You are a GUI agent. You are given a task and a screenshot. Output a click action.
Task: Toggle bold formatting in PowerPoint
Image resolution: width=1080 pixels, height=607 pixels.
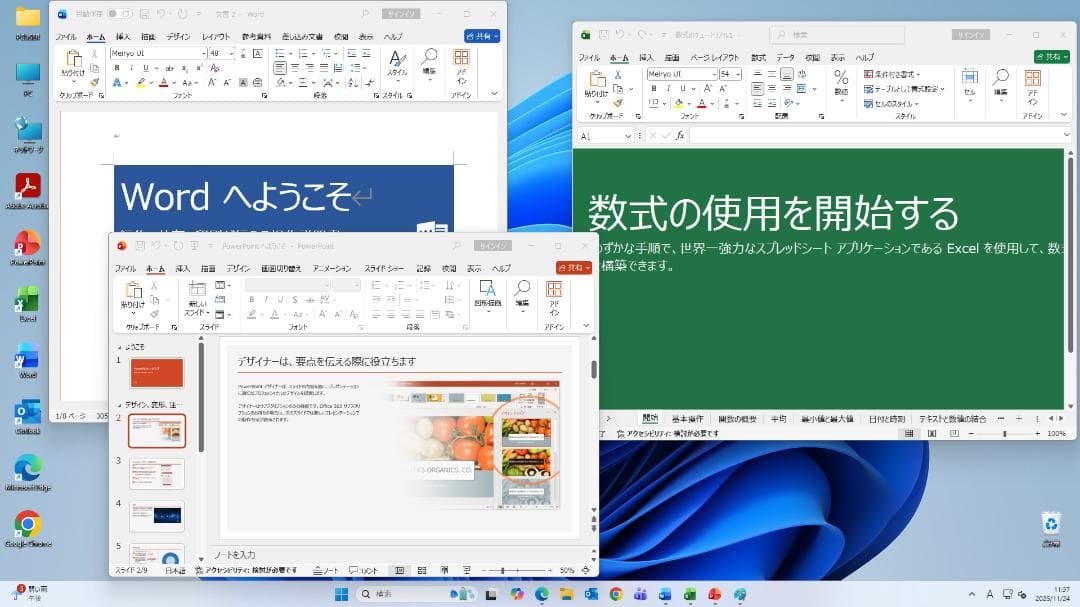251,300
